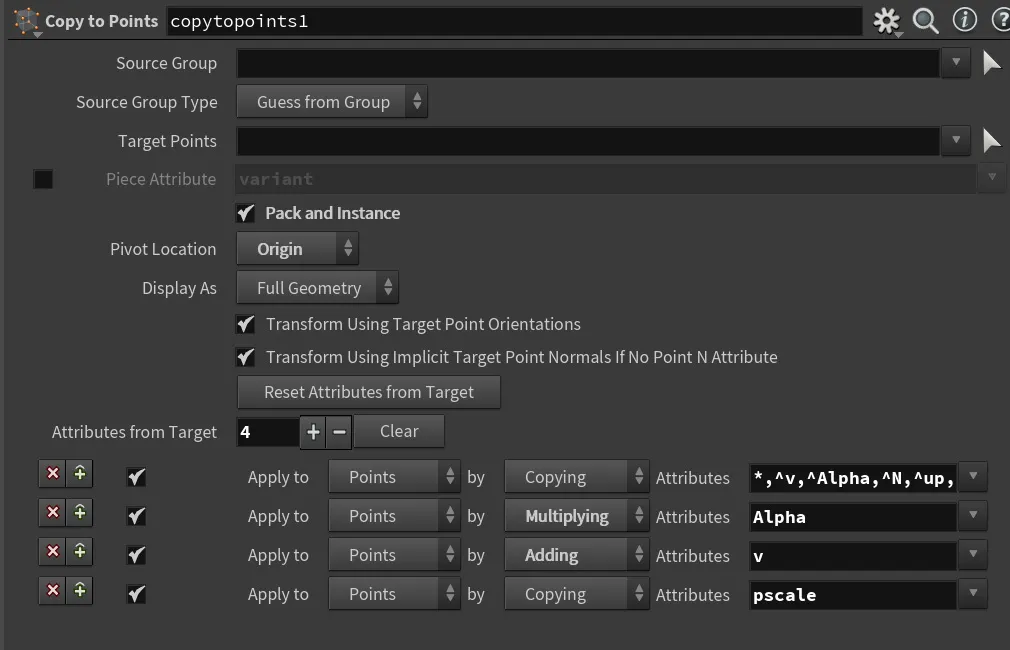Image resolution: width=1010 pixels, height=650 pixels.
Task: Open the gear settings menu
Action: (x=887, y=21)
